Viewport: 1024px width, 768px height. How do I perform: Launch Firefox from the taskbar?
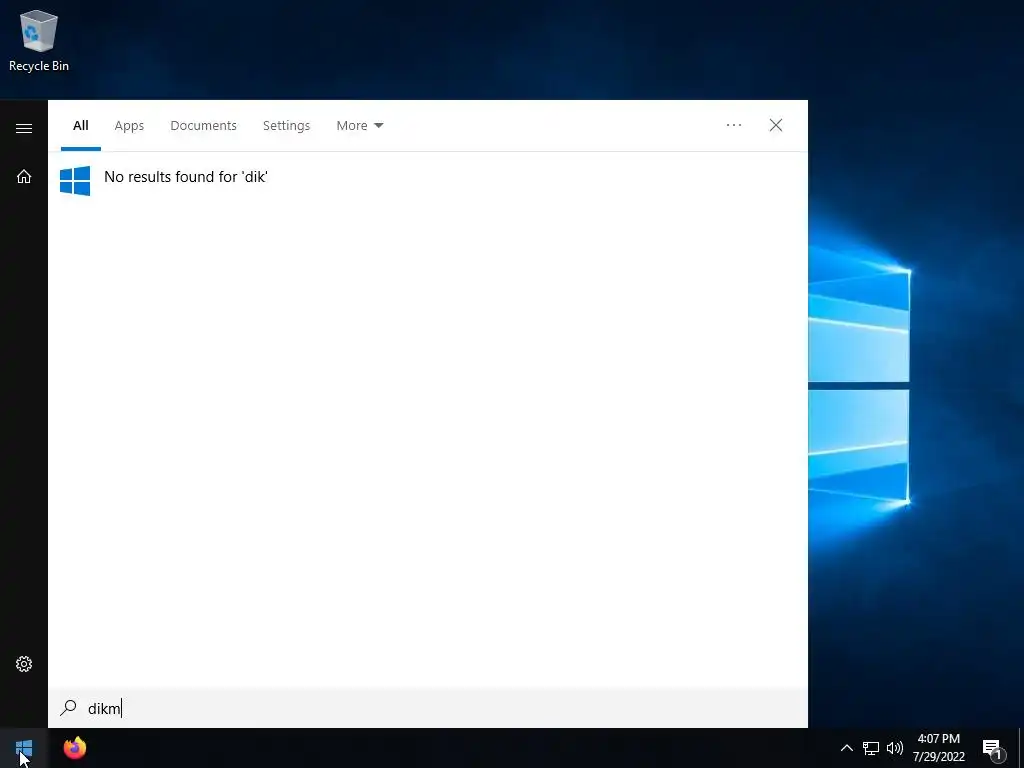coord(75,748)
